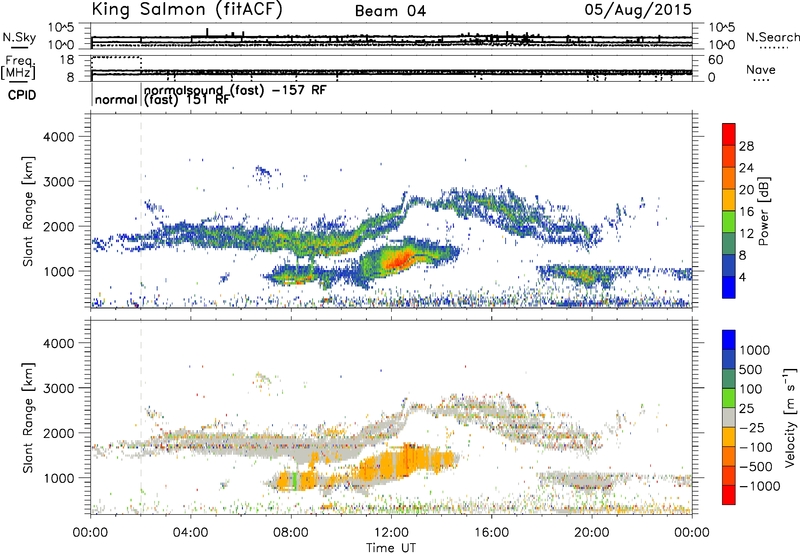Click the dashed vertical CPID marker in power panel
Viewport: 800px width, 554px height.
[141, 211]
